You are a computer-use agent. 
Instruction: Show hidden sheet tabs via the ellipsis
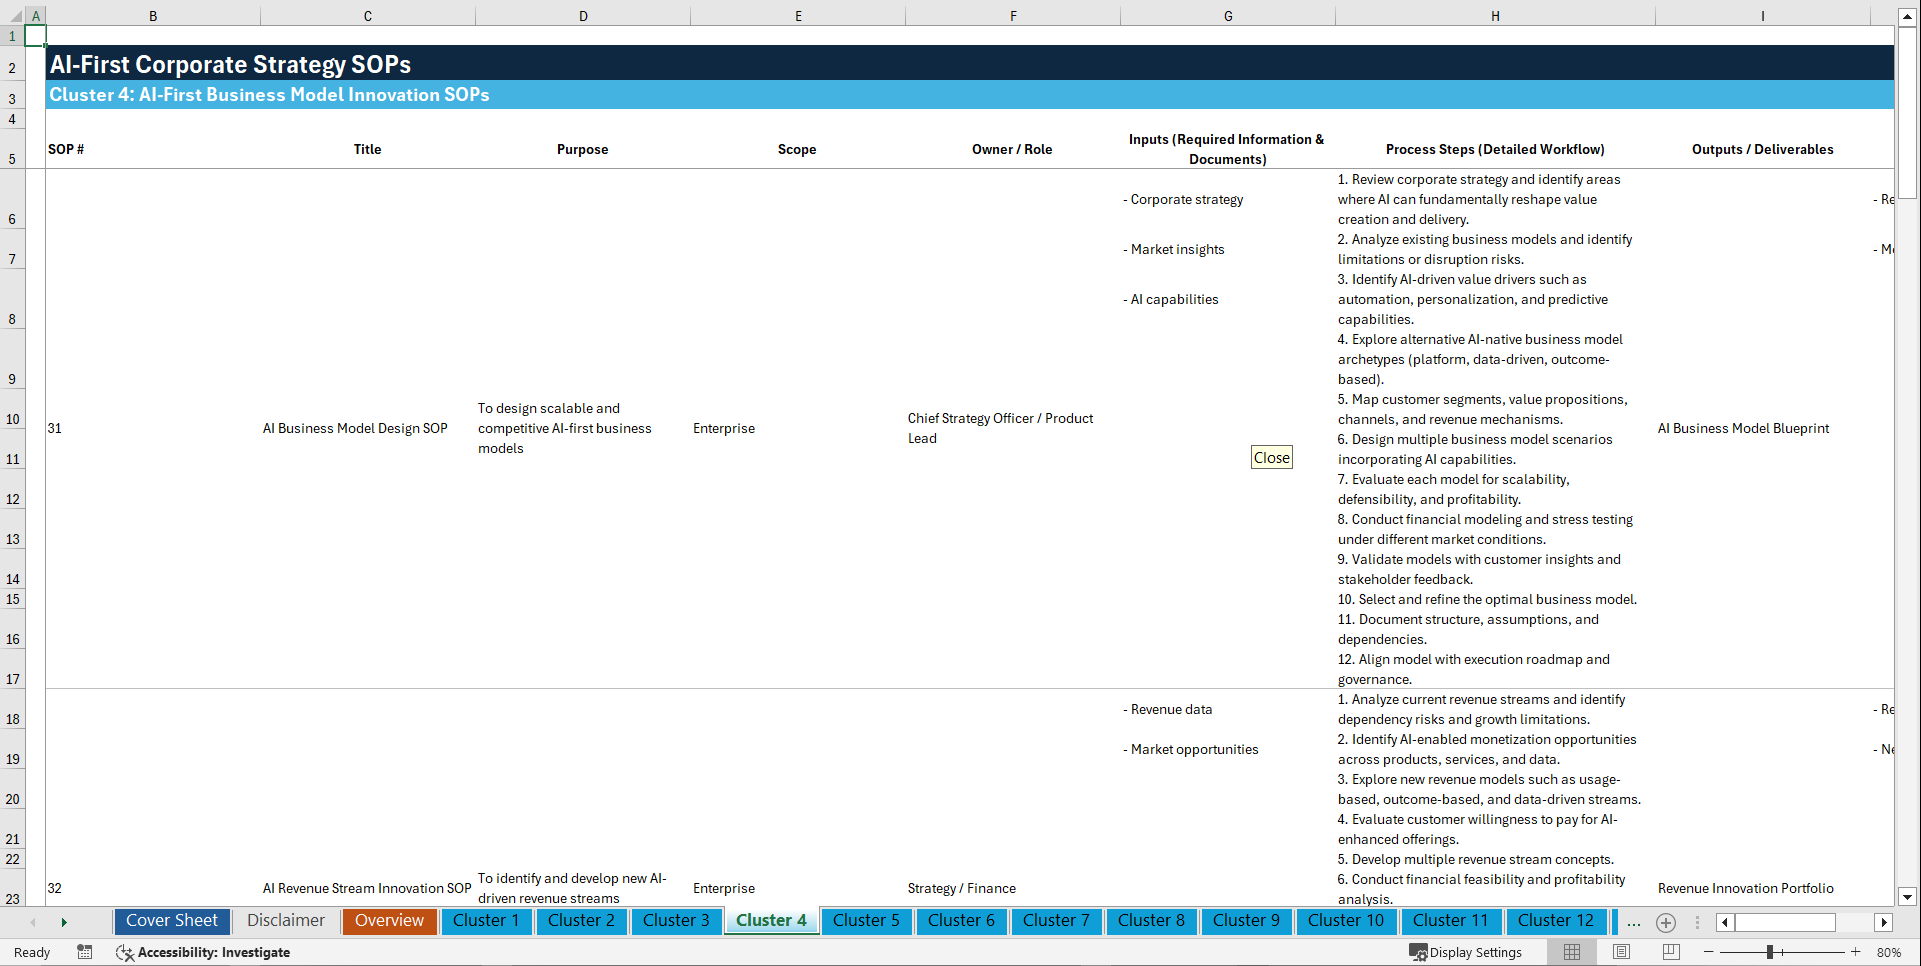[x=1633, y=922]
